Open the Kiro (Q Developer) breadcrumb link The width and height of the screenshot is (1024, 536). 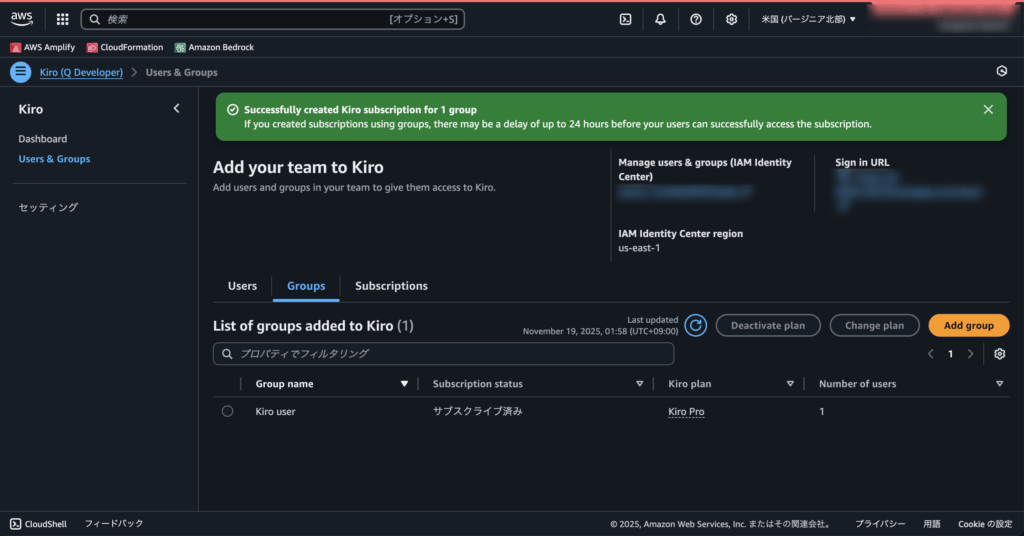tap(81, 72)
